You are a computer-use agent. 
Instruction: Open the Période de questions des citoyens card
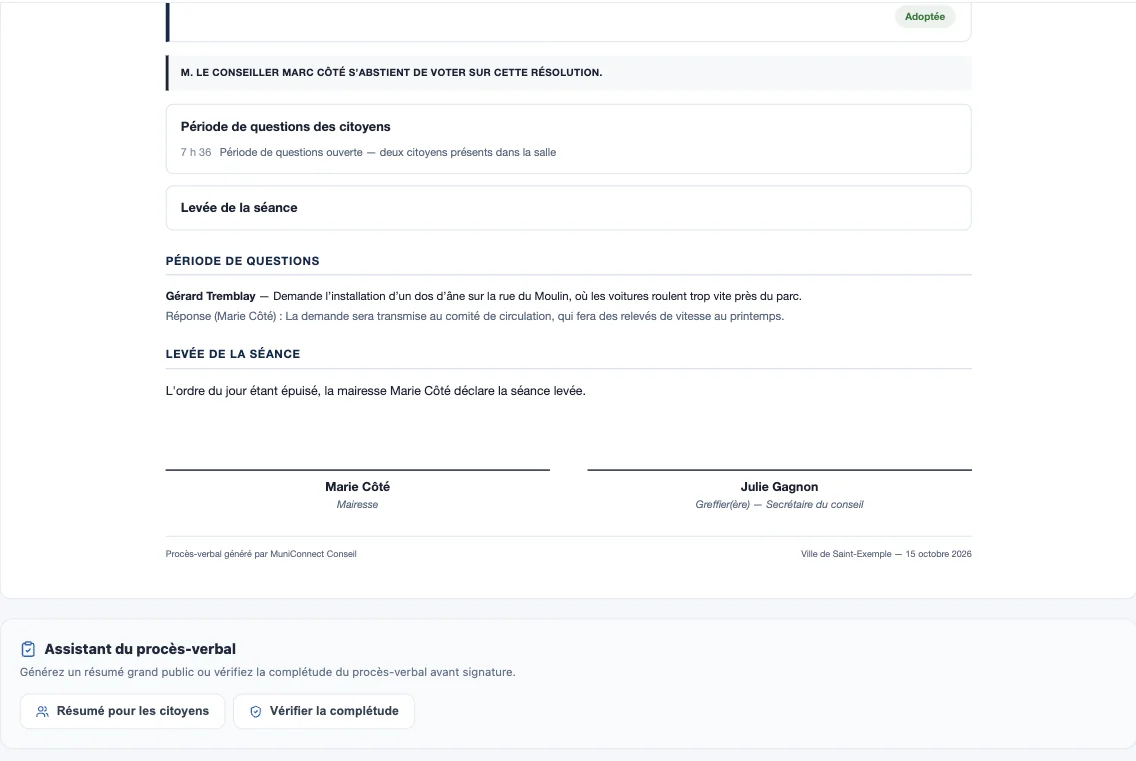569,138
